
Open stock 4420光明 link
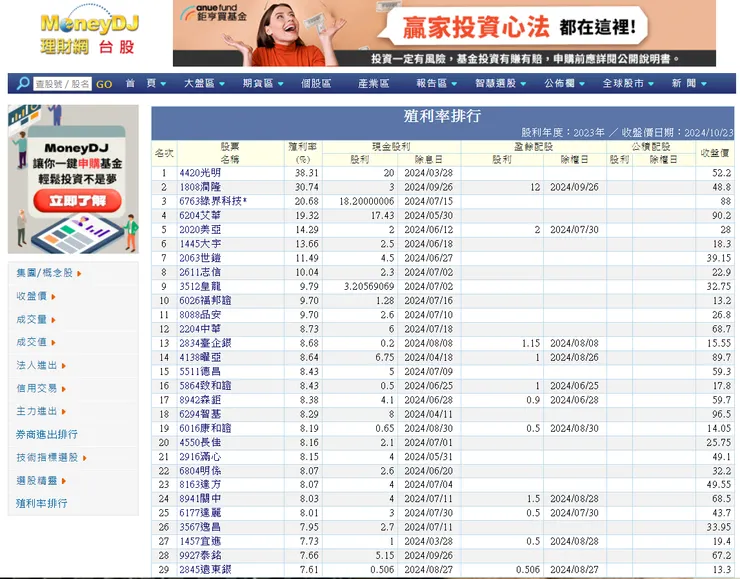coord(200,173)
